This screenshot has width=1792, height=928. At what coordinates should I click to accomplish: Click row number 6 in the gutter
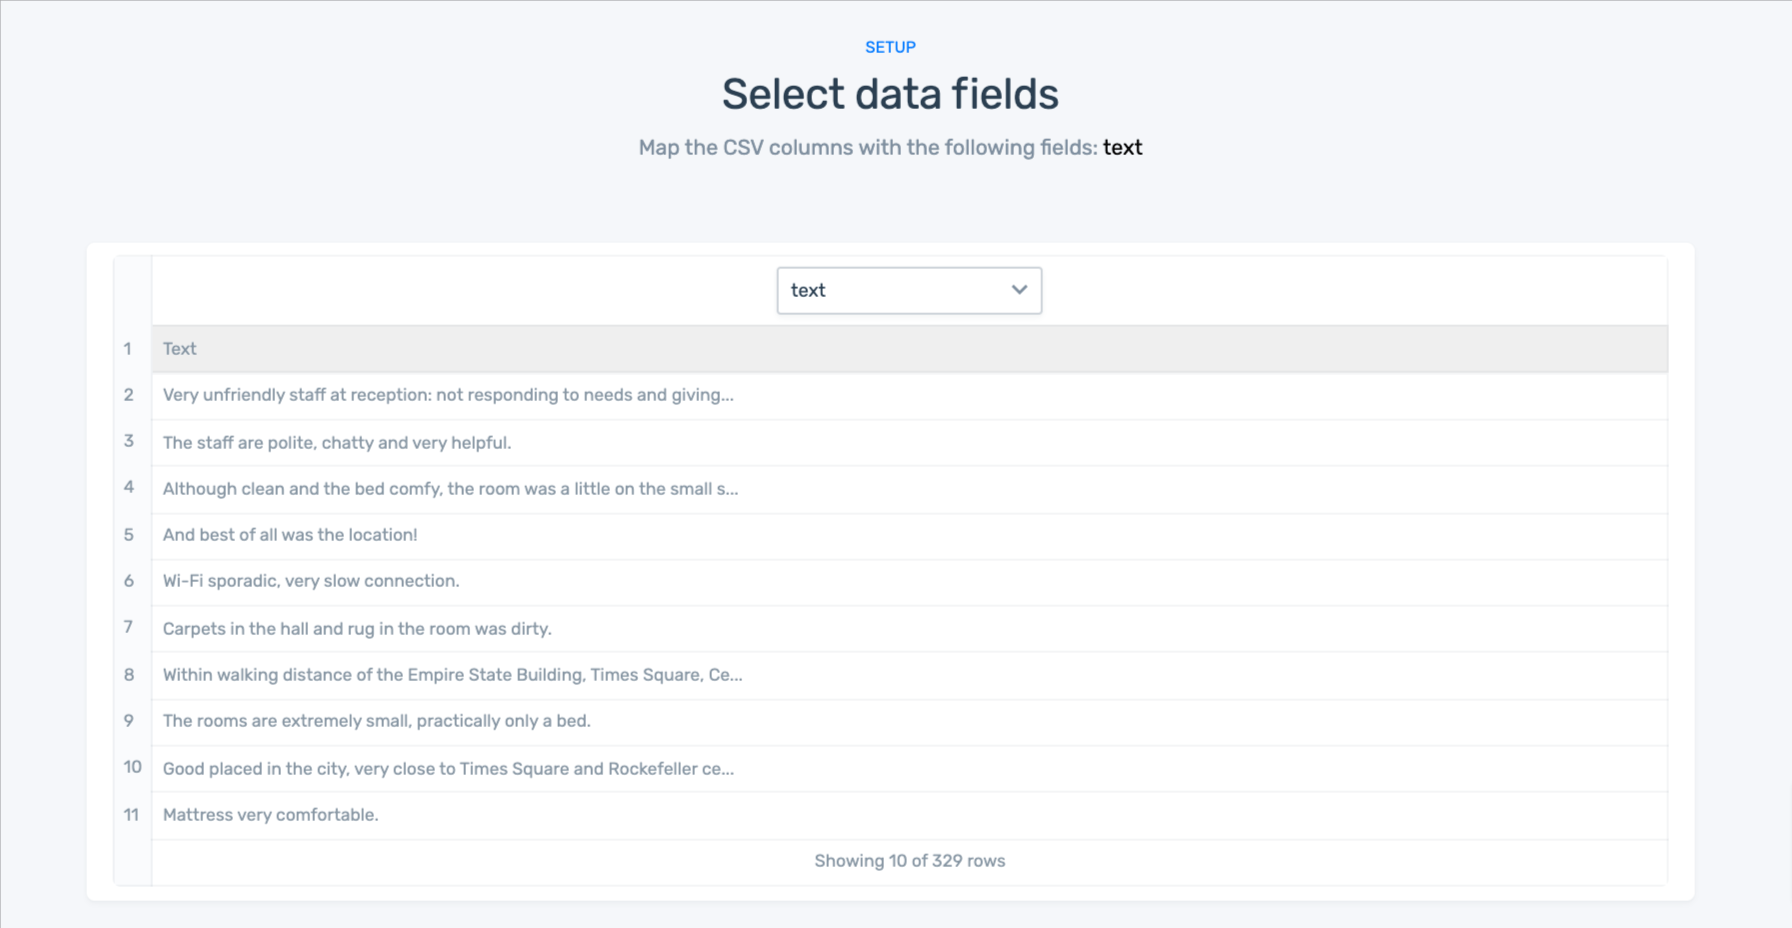[129, 581]
